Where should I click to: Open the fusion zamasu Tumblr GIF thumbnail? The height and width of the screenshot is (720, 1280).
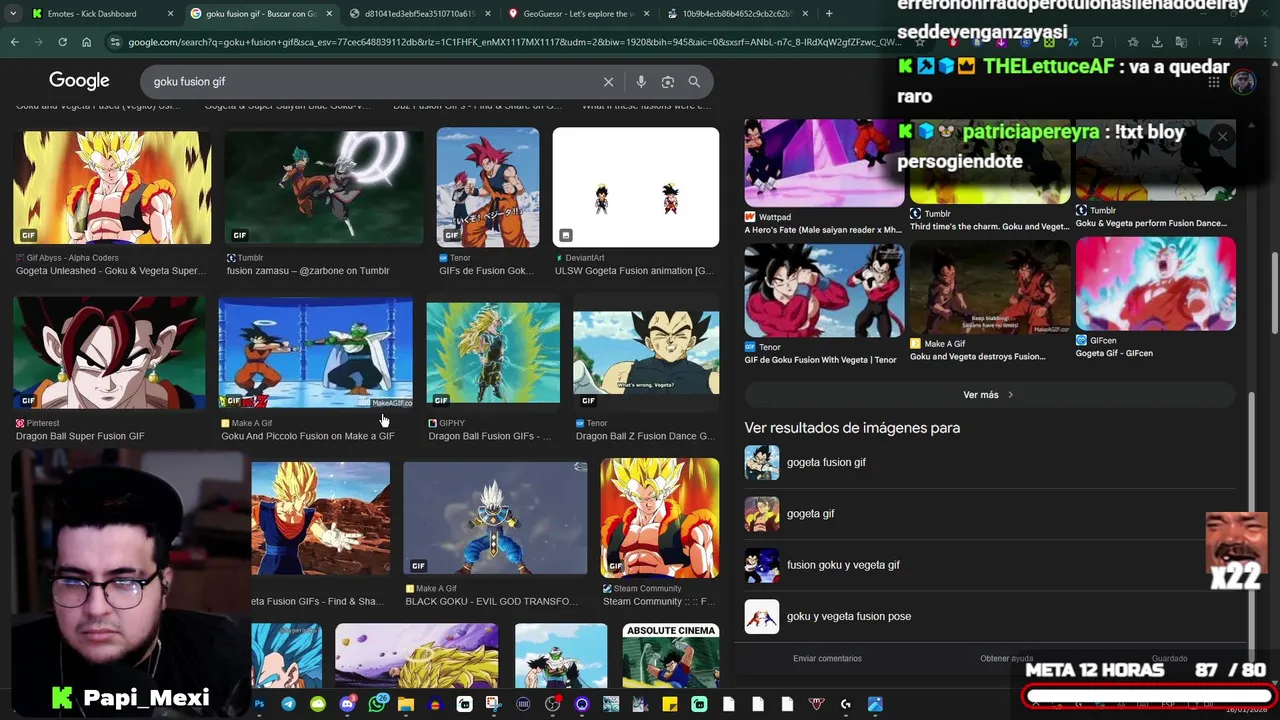pyautogui.click(x=324, y=187)
